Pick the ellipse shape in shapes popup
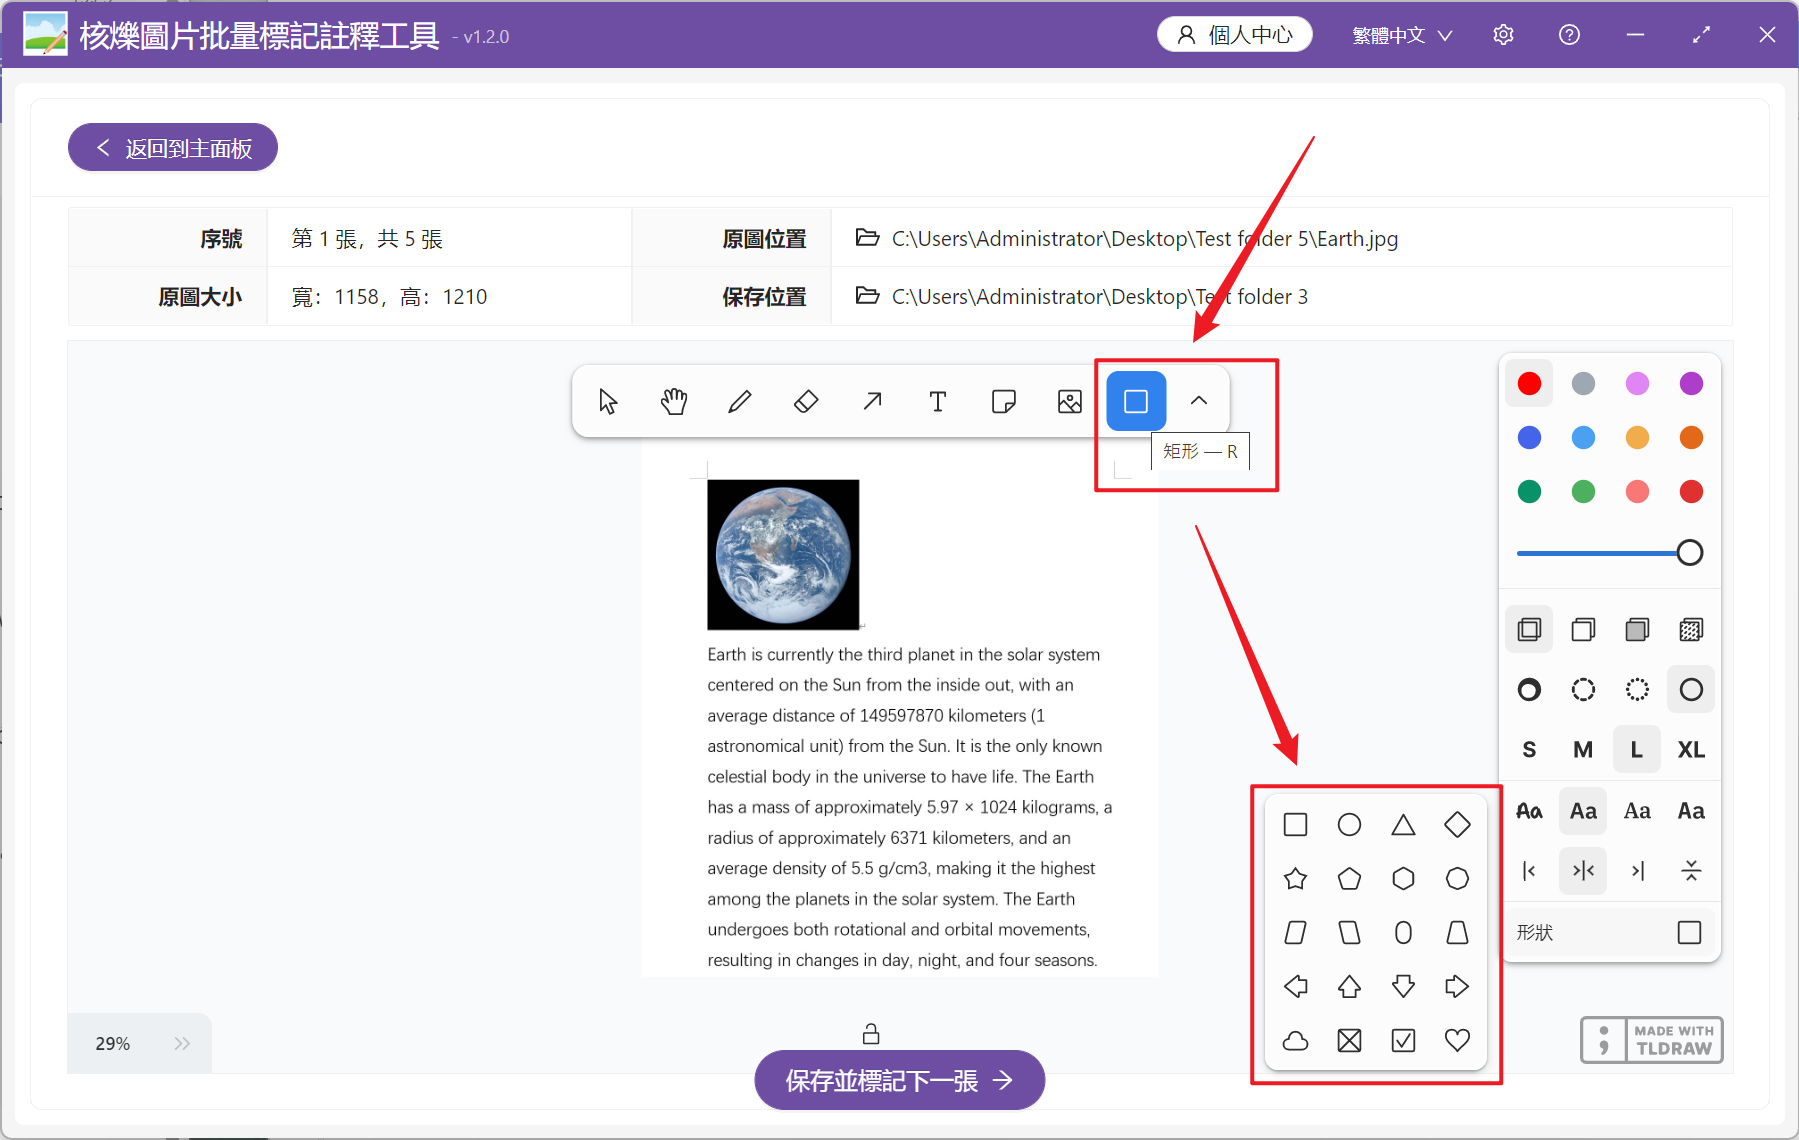 click(x=1349, y=824)
